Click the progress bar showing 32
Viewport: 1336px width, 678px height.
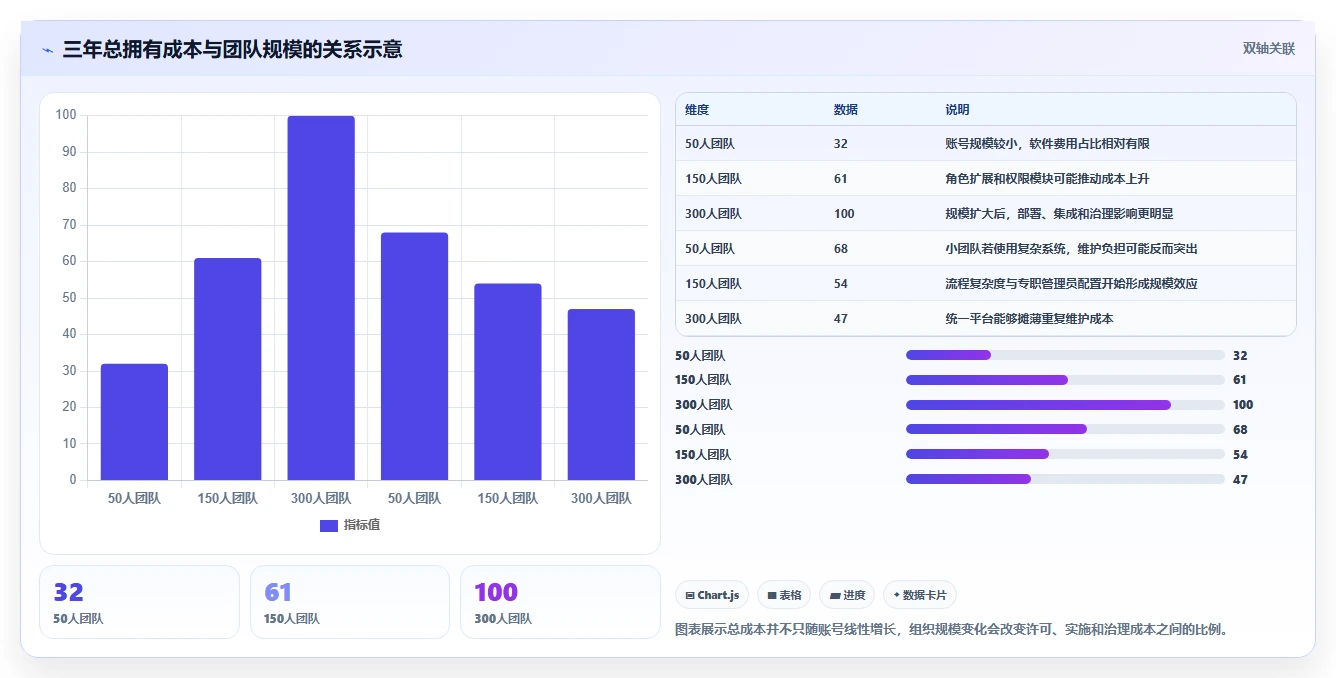(x=1065, y=355)
